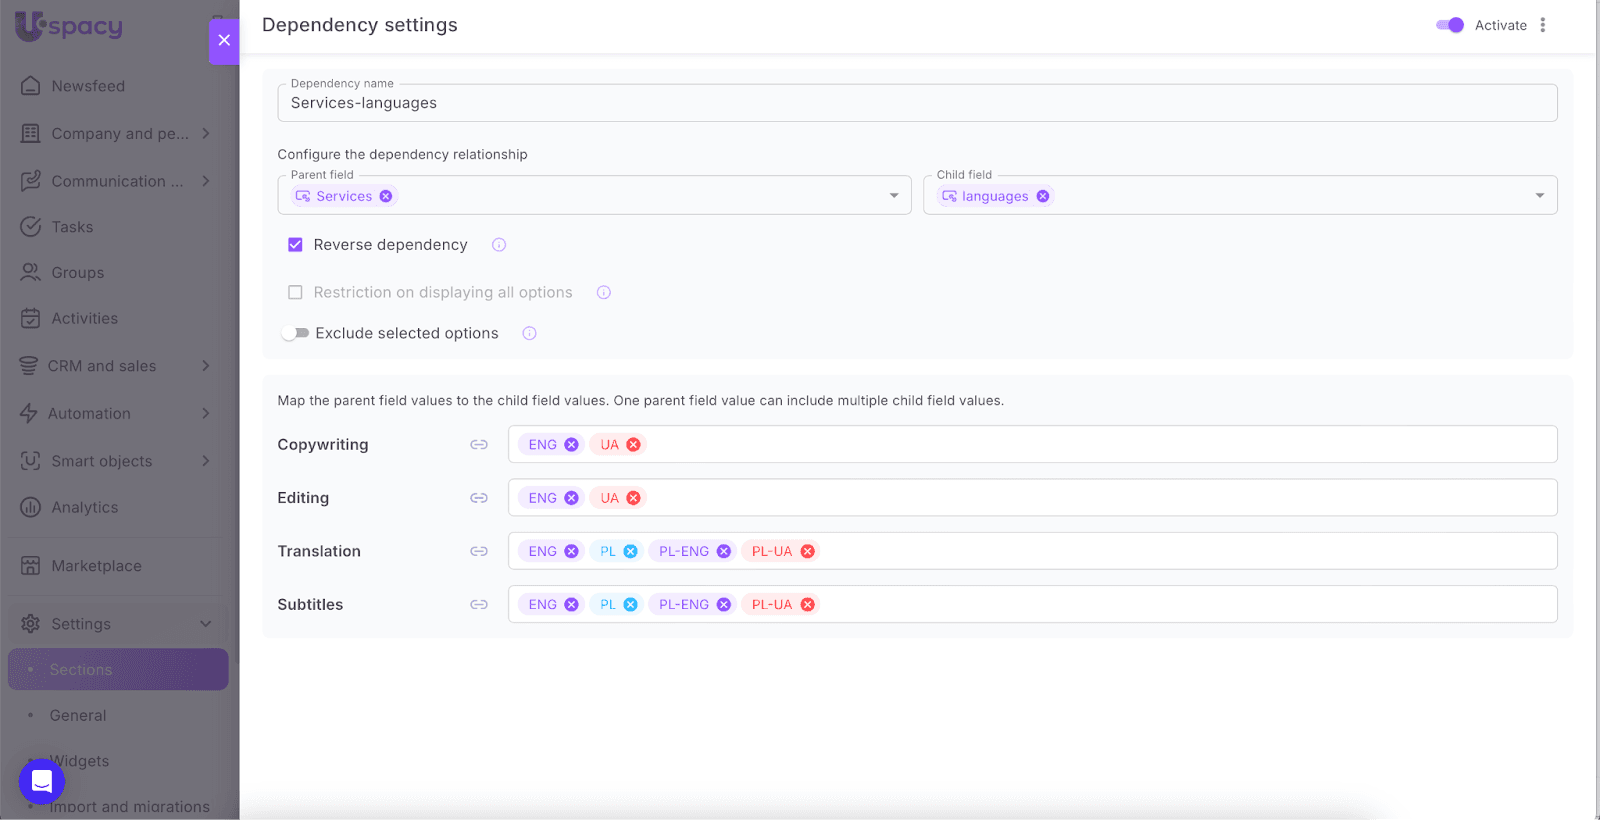Open the chat support bubble icon

pyautogui.click(x=42, y=781)
